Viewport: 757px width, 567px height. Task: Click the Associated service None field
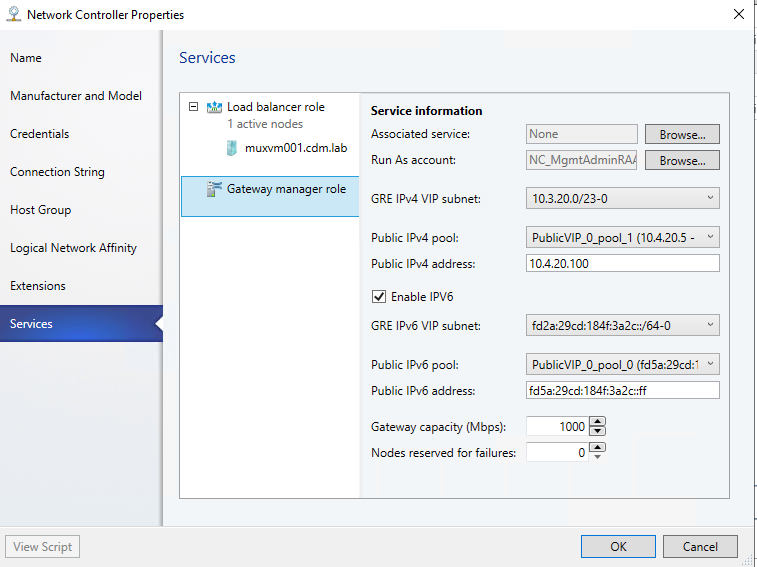[x=581, y=134]
